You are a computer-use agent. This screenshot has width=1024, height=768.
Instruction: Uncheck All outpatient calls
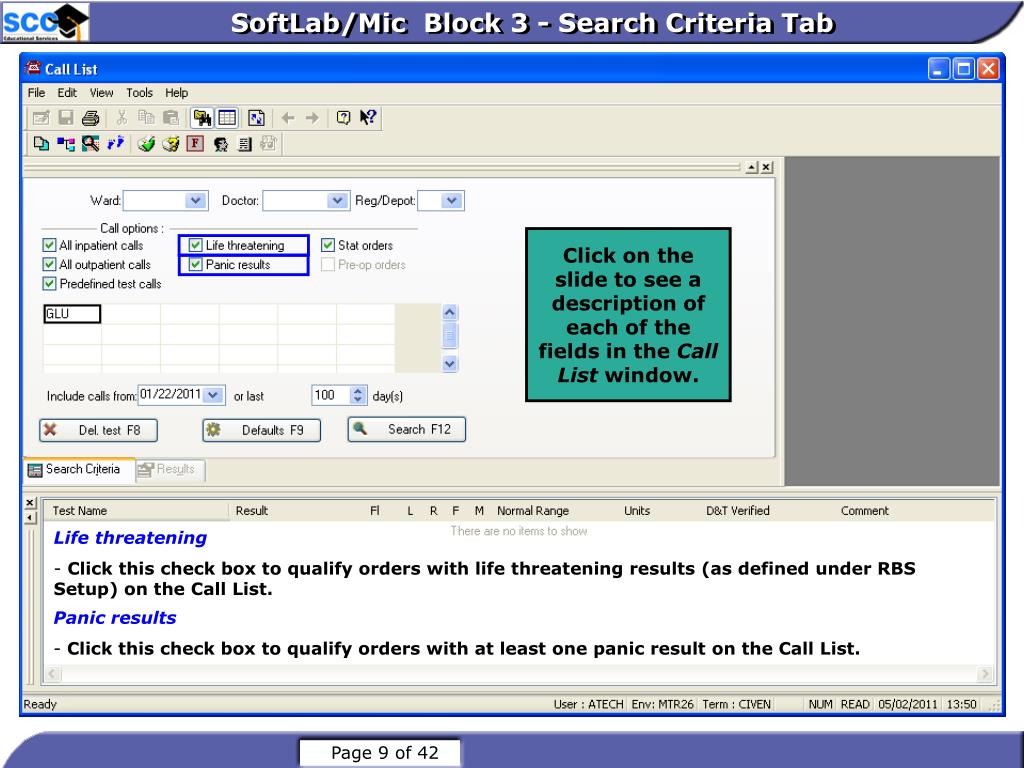(x=49, y=264)
